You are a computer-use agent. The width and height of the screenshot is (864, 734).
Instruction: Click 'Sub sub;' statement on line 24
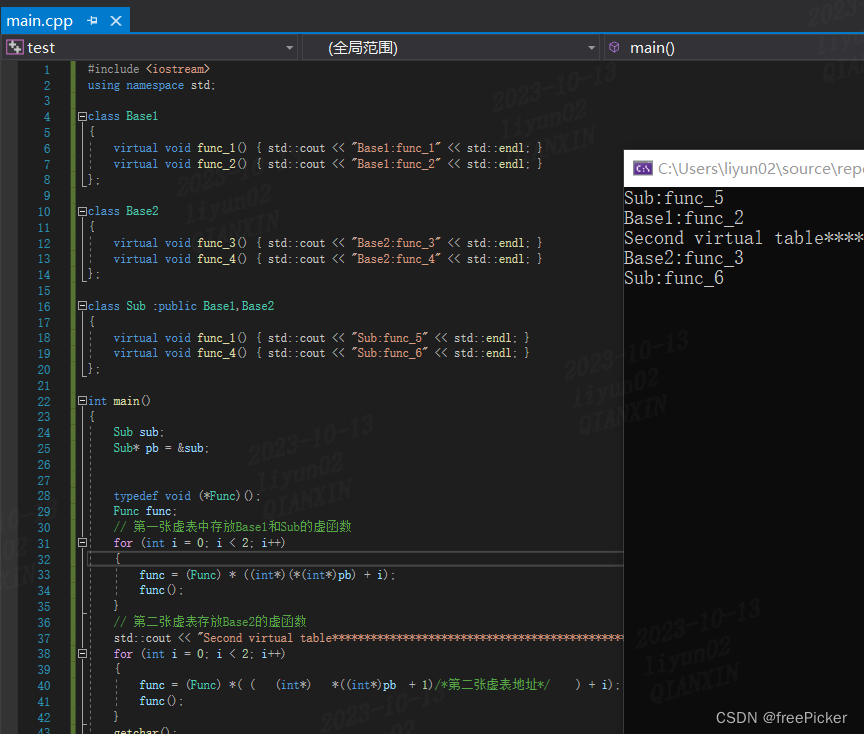(x=139, y=432)
